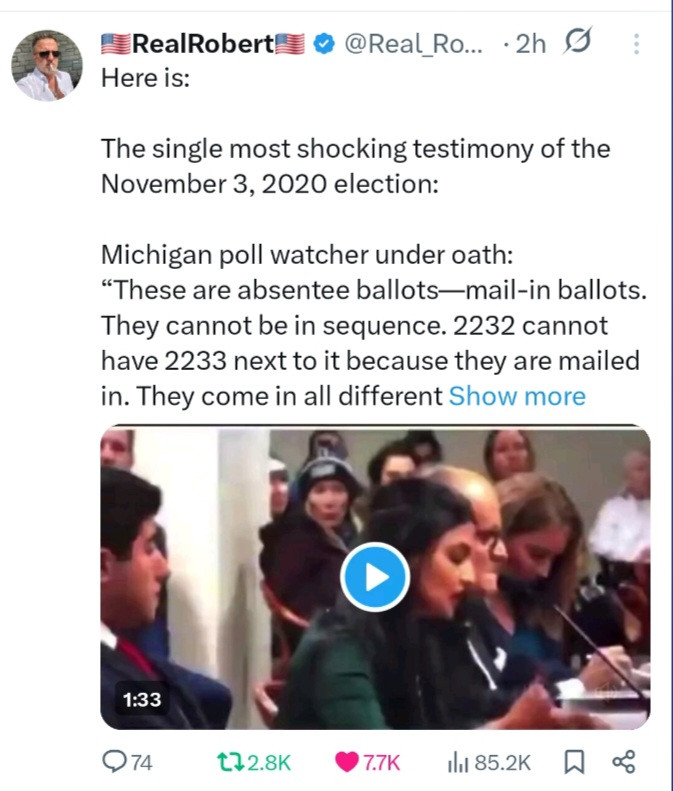Click the 1:33 video duration badge
Viewport: 673px width, 791px height.
point(143,699)
